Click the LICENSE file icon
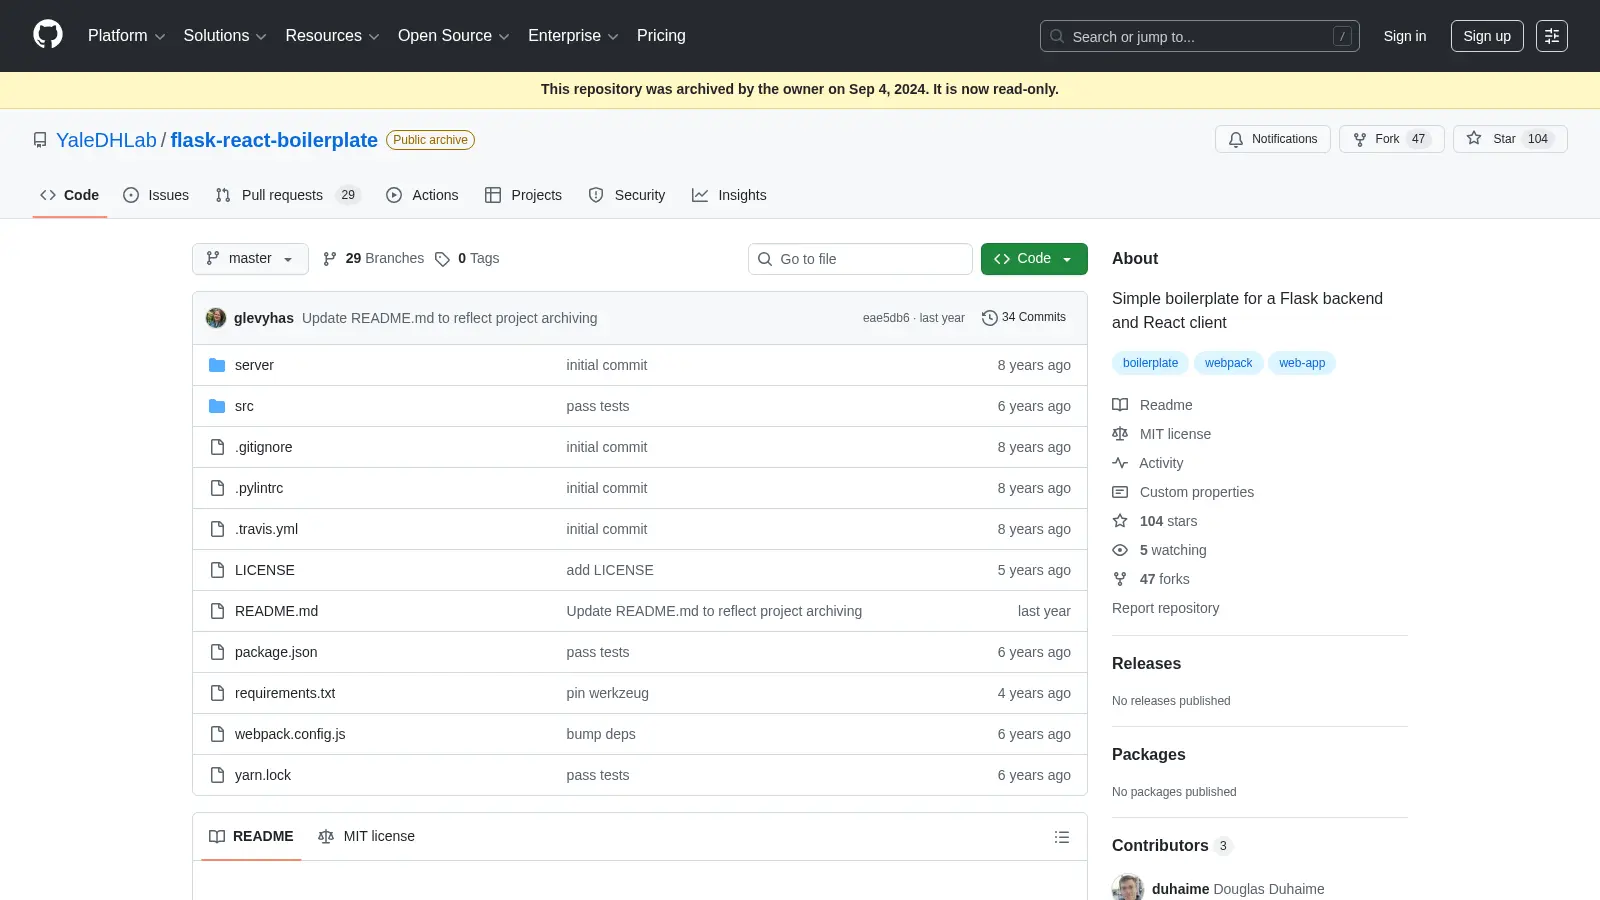Viewport: 1600px width, 900px height. tap(217, 570)
